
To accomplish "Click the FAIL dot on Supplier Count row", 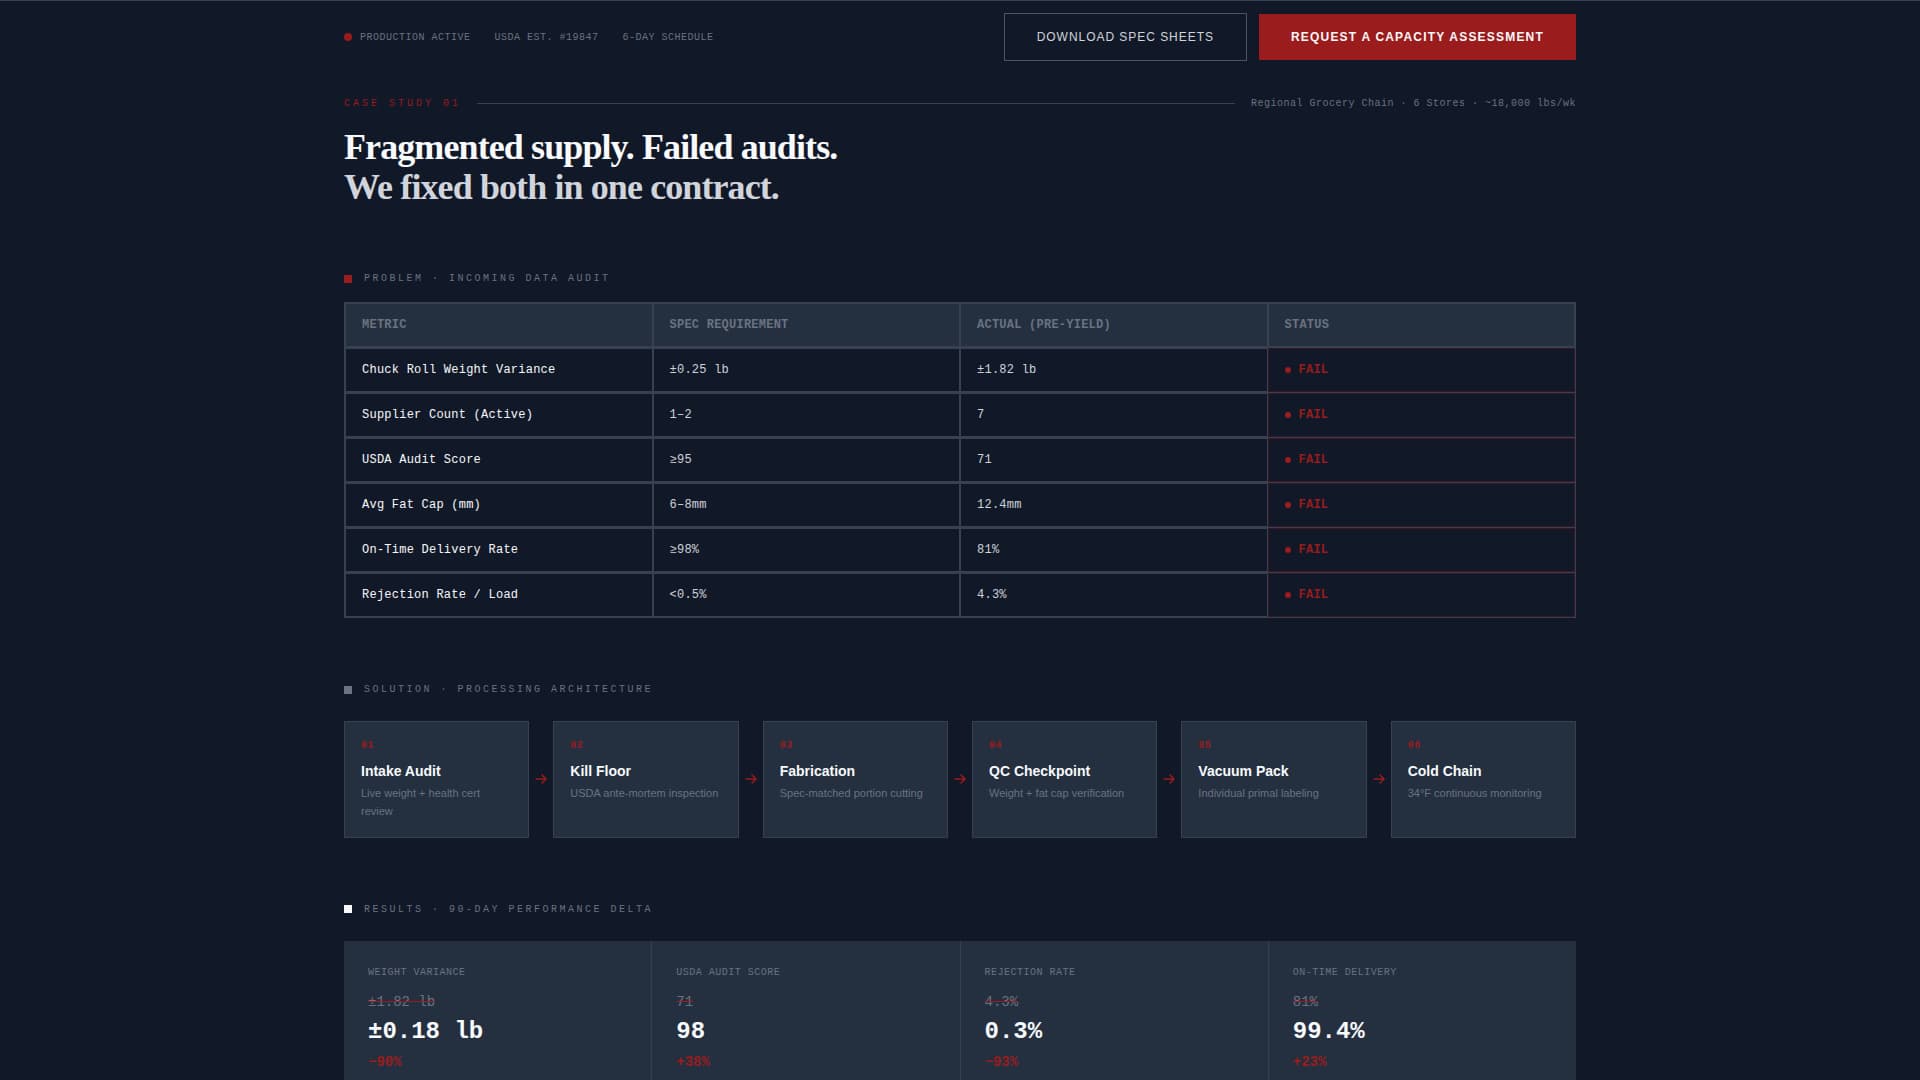I will coord(1288,414).
